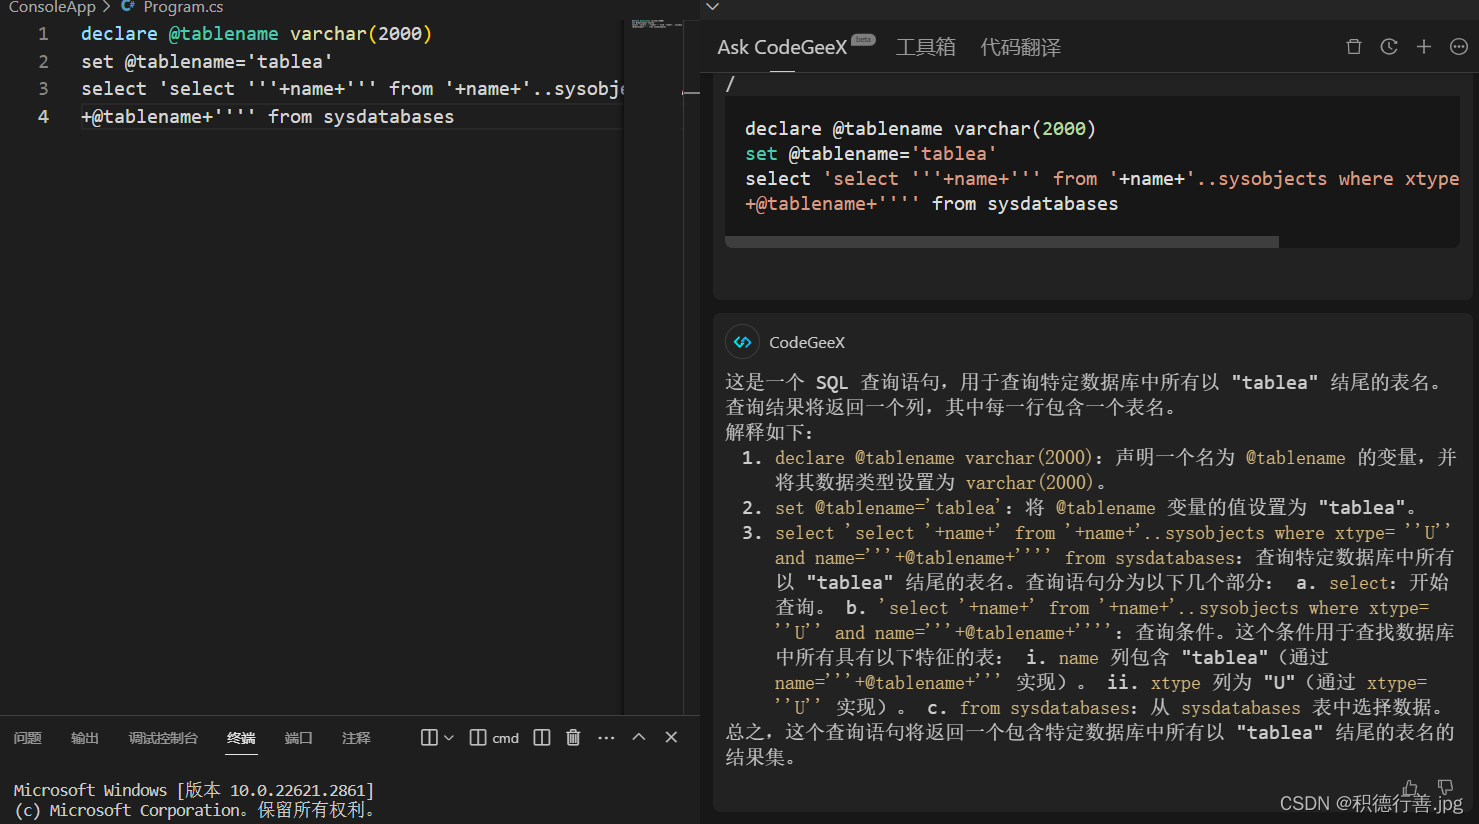Open the CodeGeeX more options circle icon

click(1459, 47)
